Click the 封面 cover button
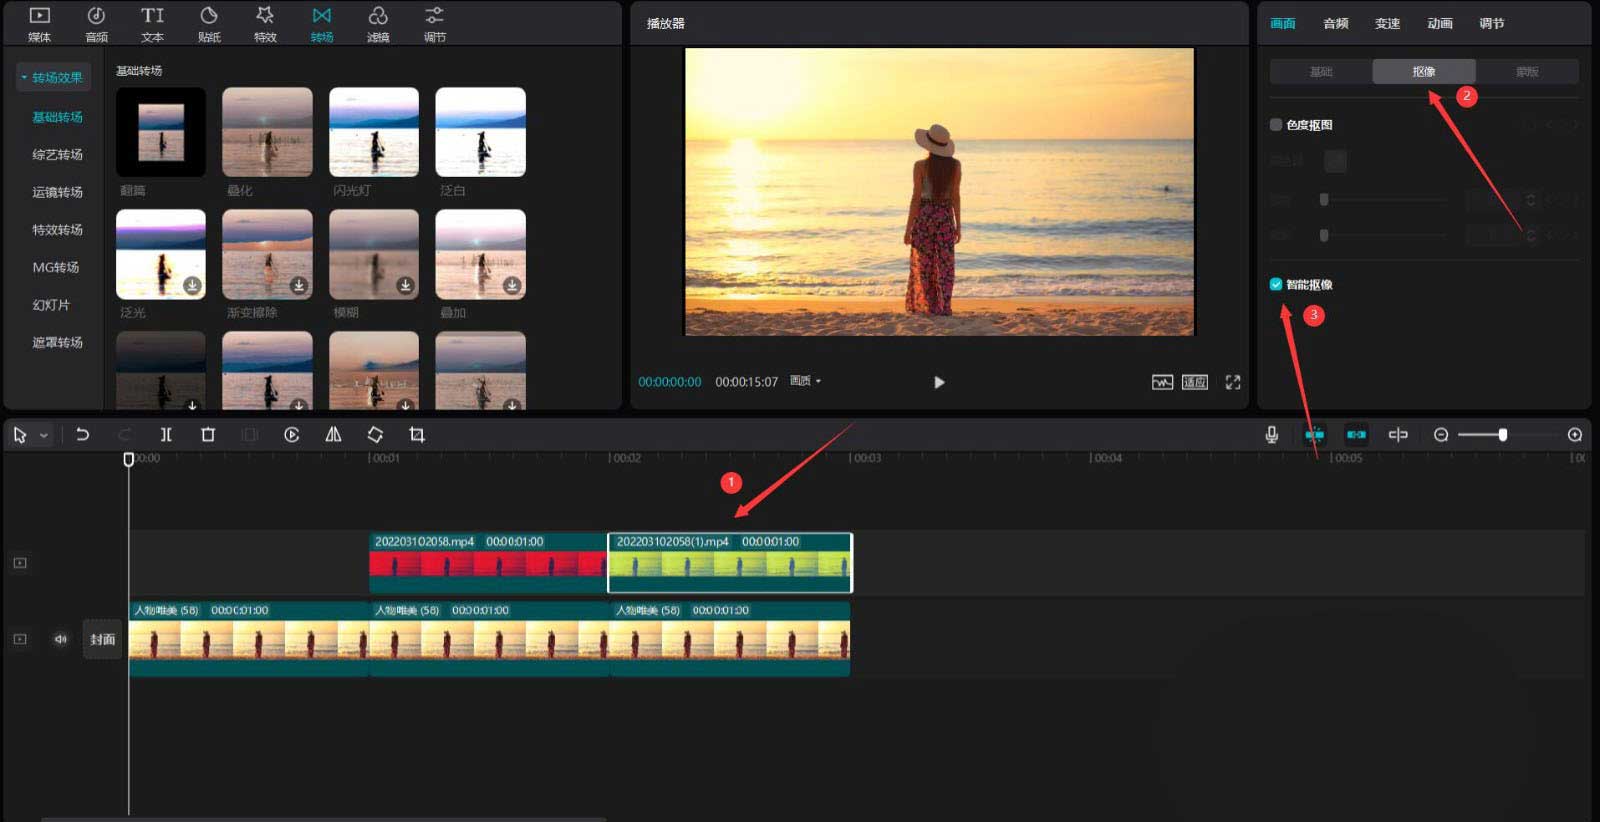This screenshot has height=822, width=1600. pos(102,639)
